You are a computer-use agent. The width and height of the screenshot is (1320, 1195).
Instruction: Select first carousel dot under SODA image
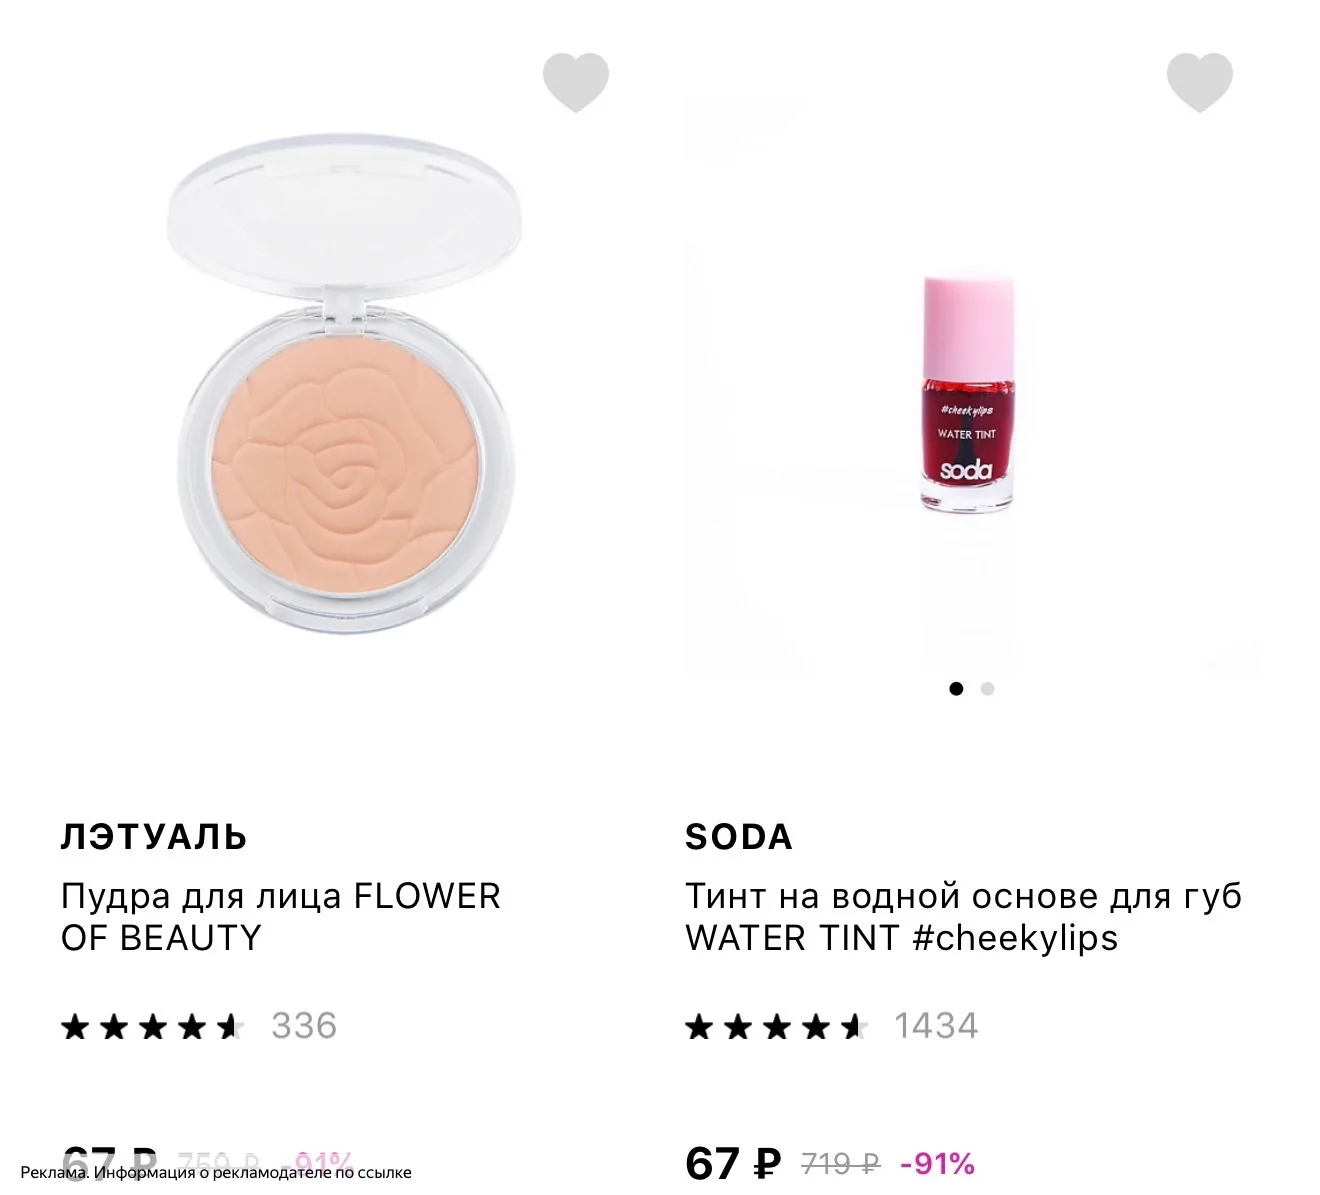click(x=956, y=689)
